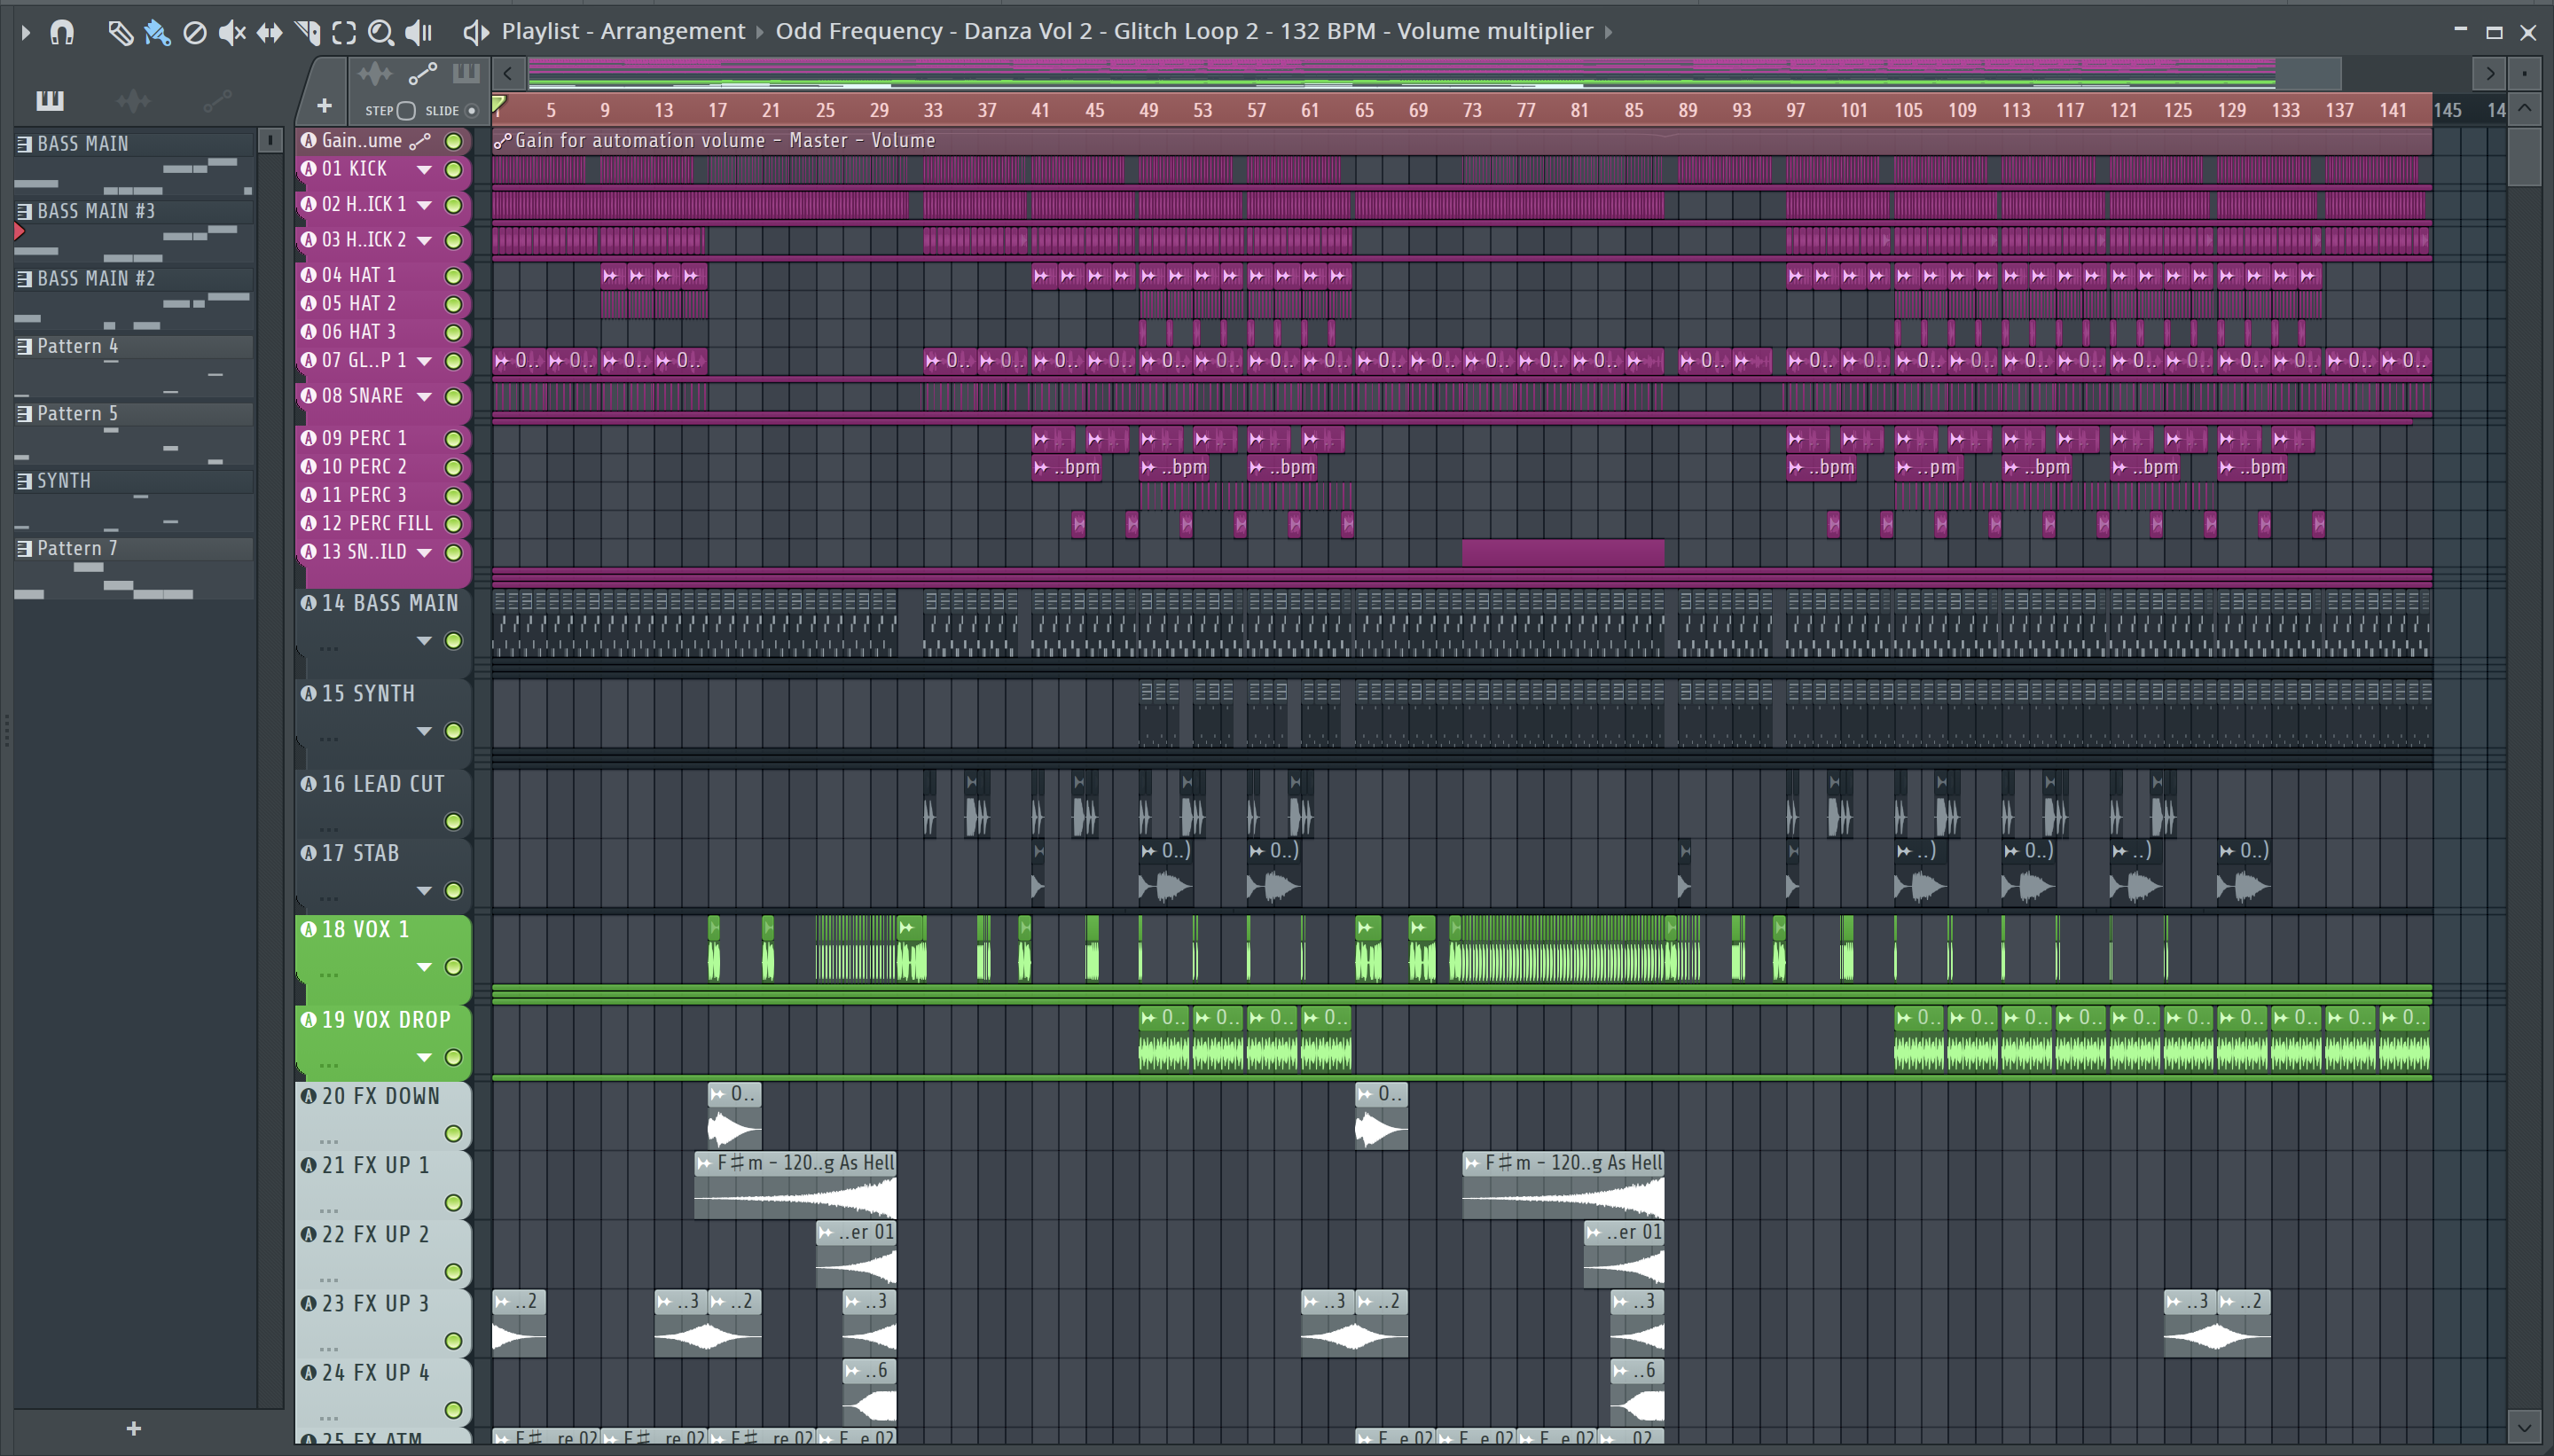Mute track 08 SNARE
The width and height of the screenshot is (2554, 1456).
point(454,397)
